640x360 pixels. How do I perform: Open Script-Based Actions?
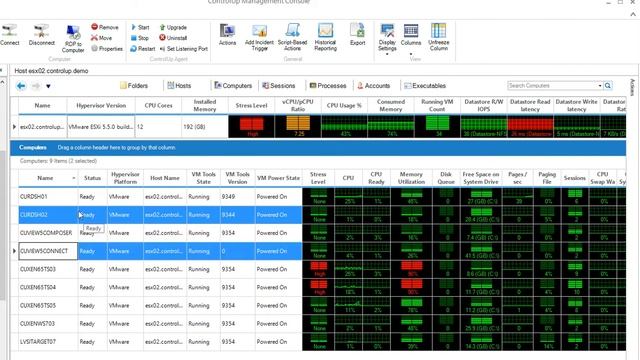pos(292,37)
